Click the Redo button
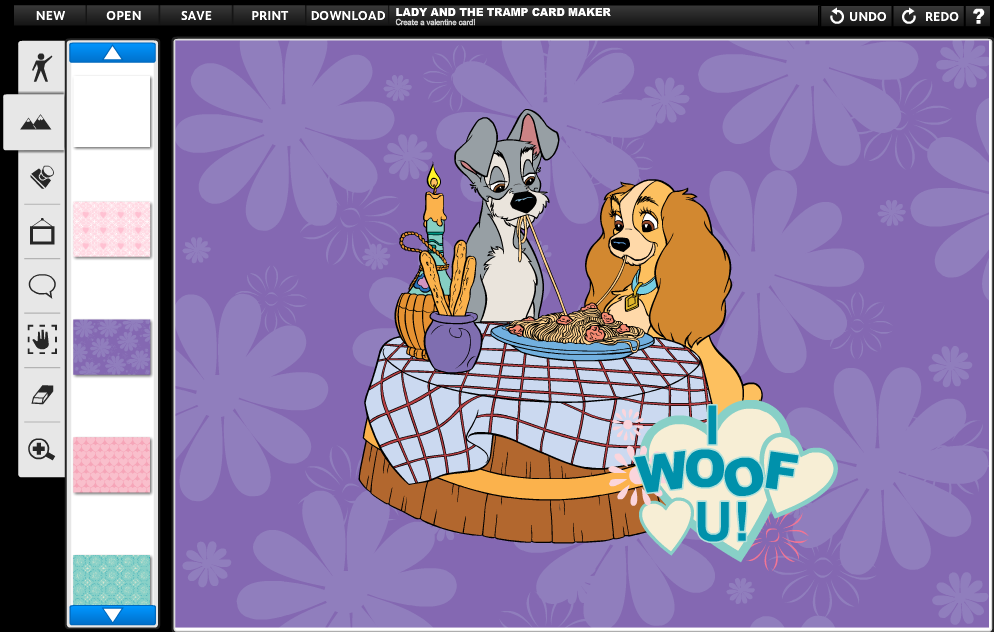The width and height of the screenshot is (994, 632). tap(929, 16)
